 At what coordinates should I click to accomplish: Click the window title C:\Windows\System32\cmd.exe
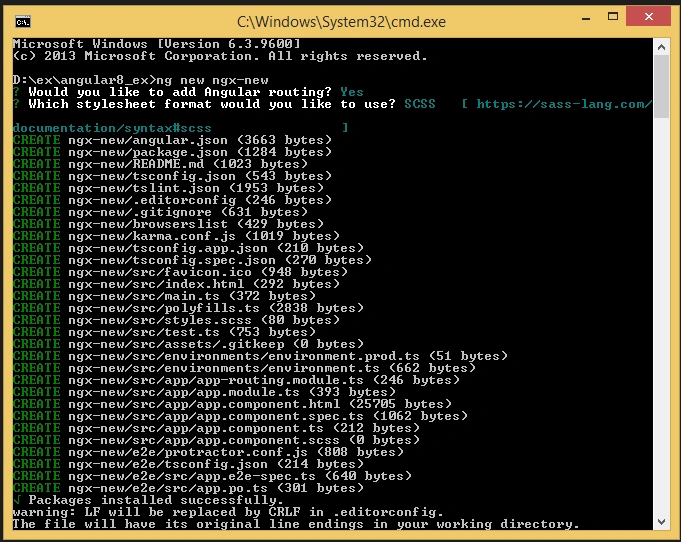coord(341,22)
